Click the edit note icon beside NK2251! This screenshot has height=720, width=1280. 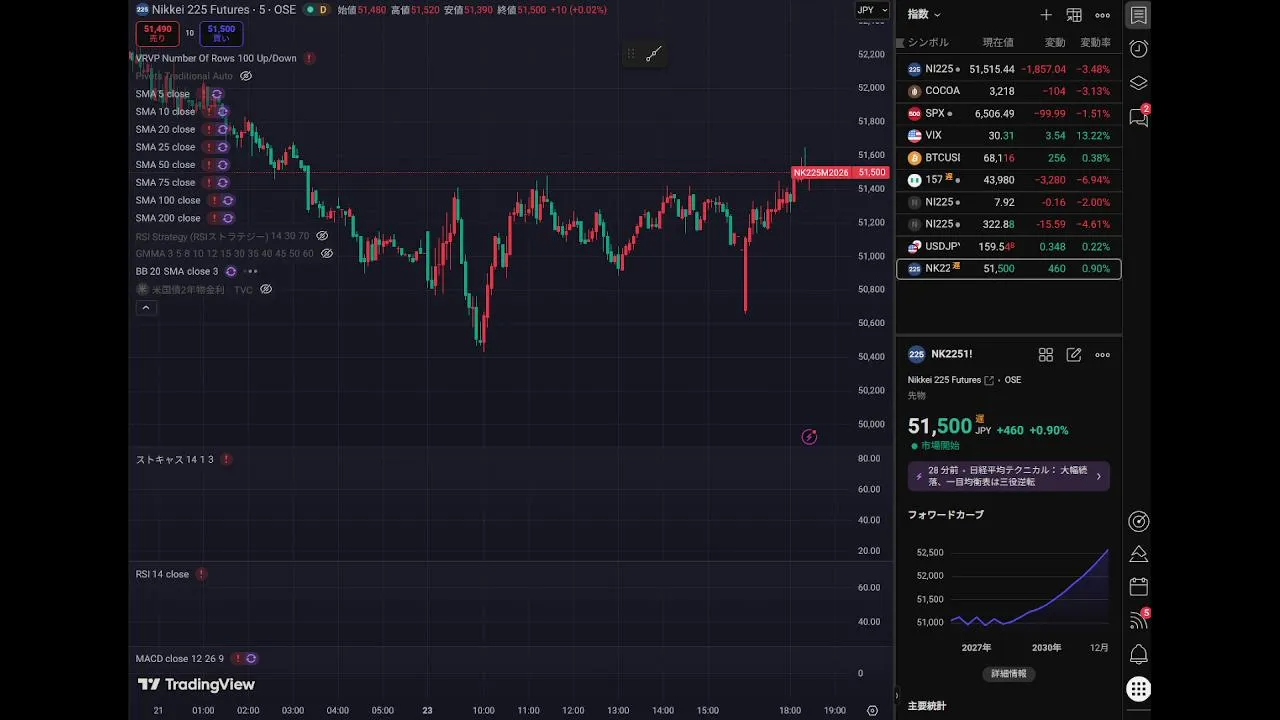(1074, 355)
